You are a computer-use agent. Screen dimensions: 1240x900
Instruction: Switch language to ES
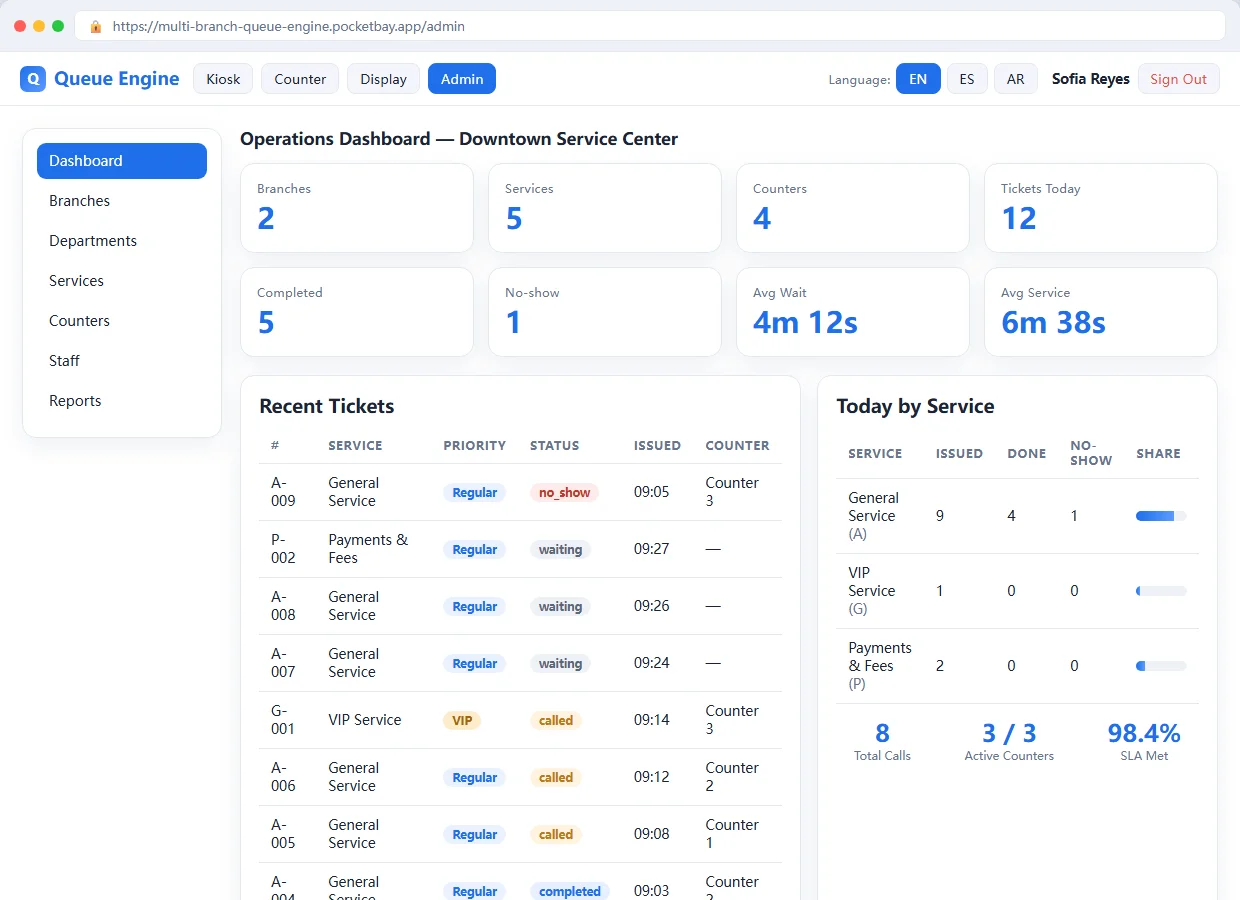pos(967,79)
